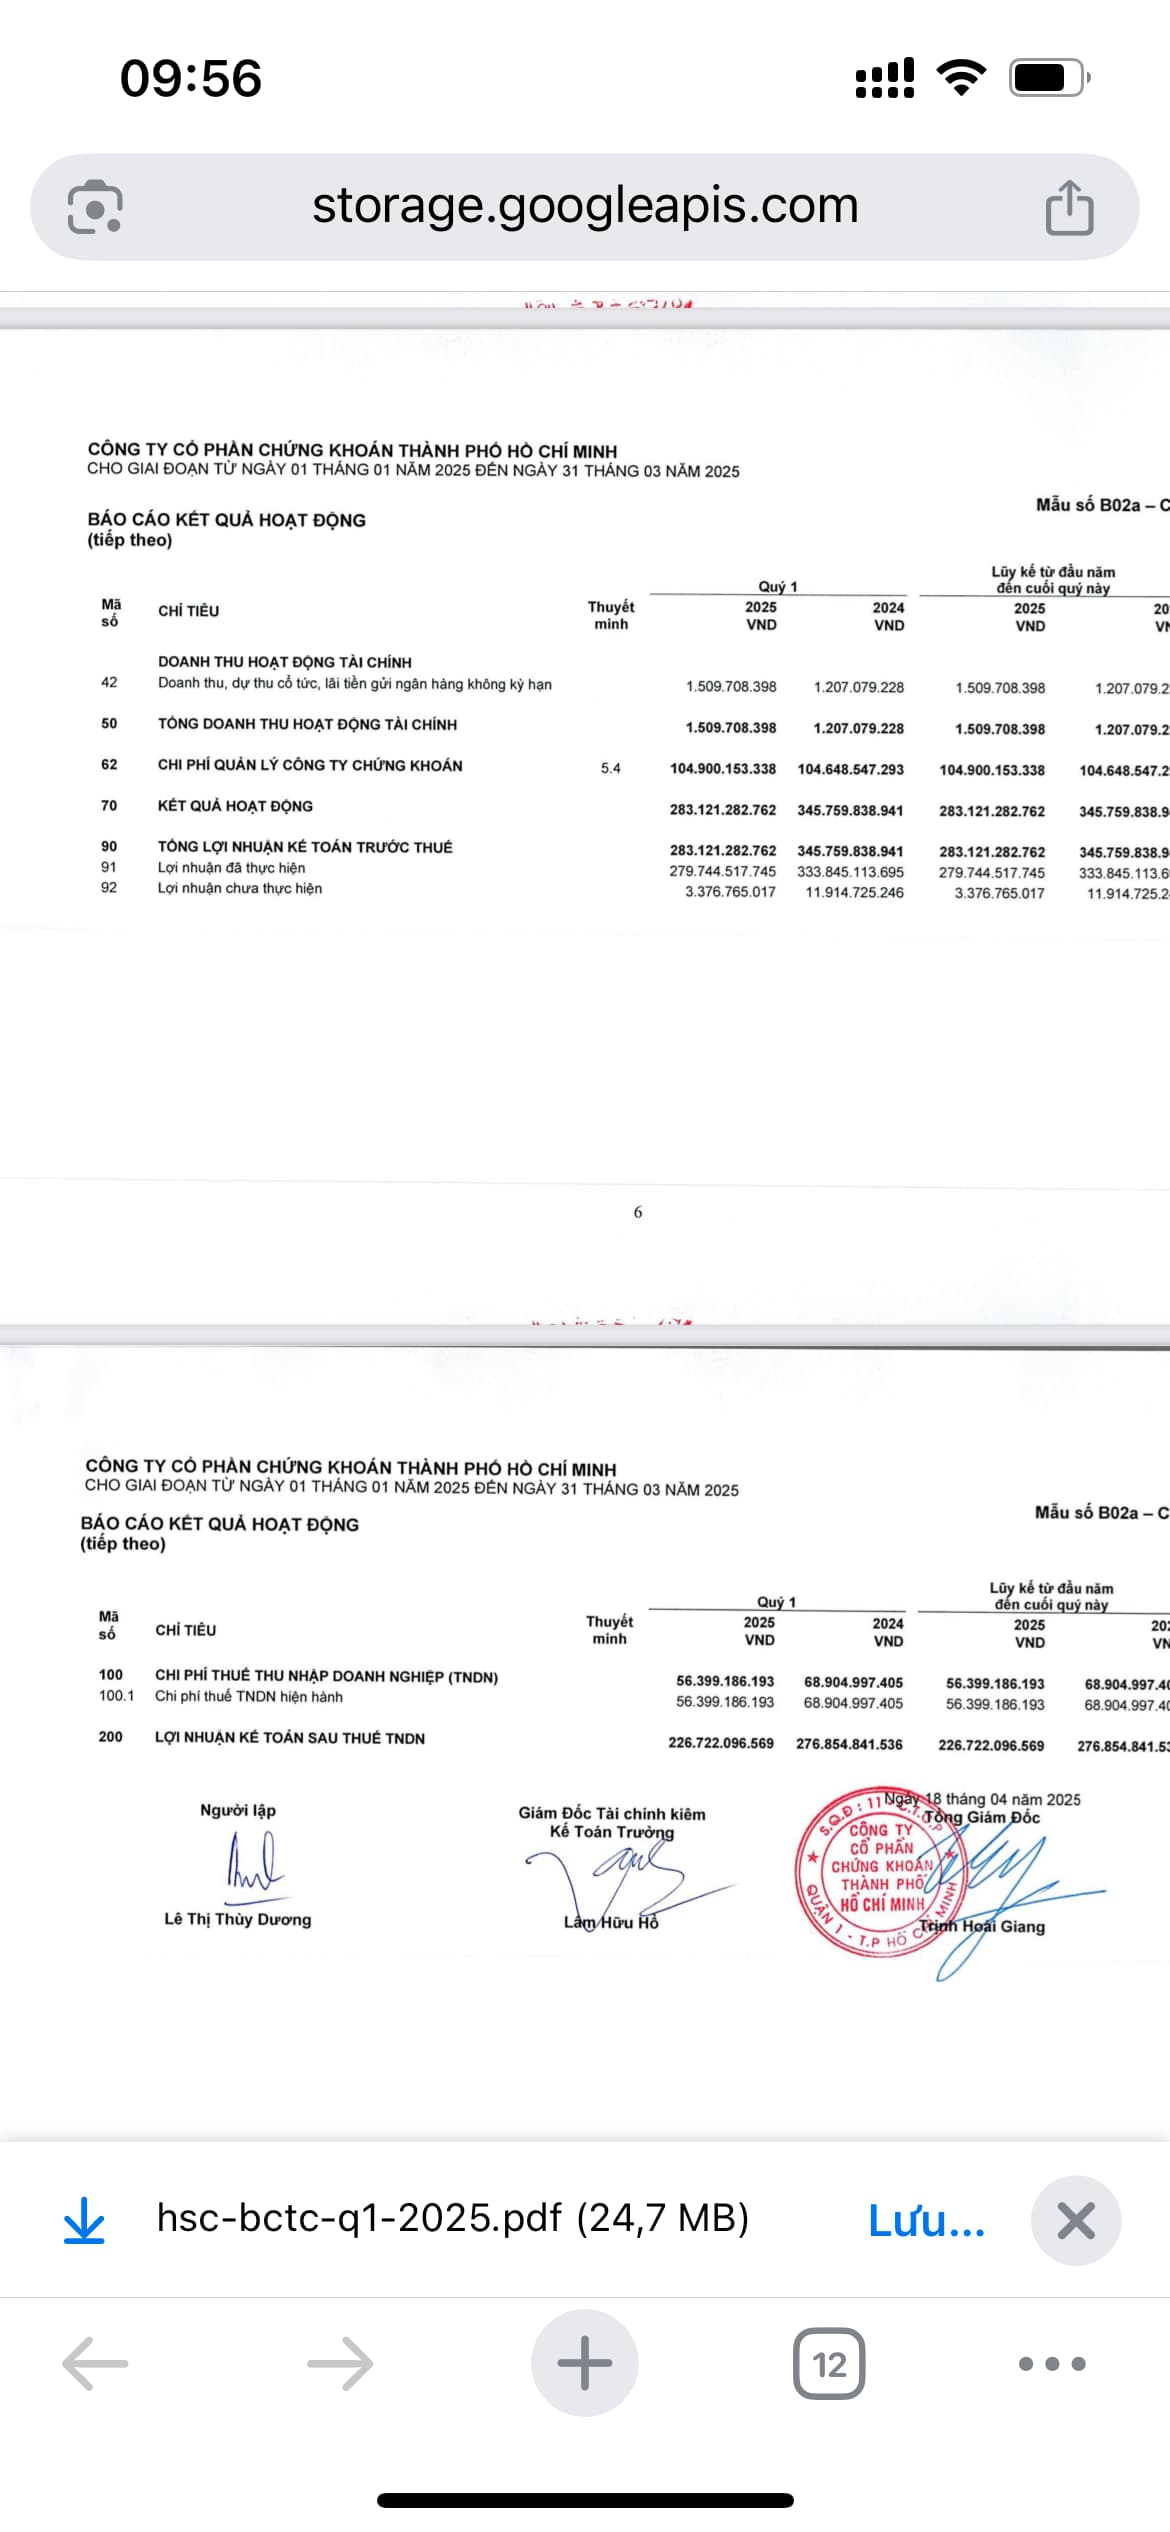Image resolution: width=1170 pixels, height=2532 pixels.
Task: Tap the Lợi nhuận đã thực hiện row
Action: (x=231, y=868)
